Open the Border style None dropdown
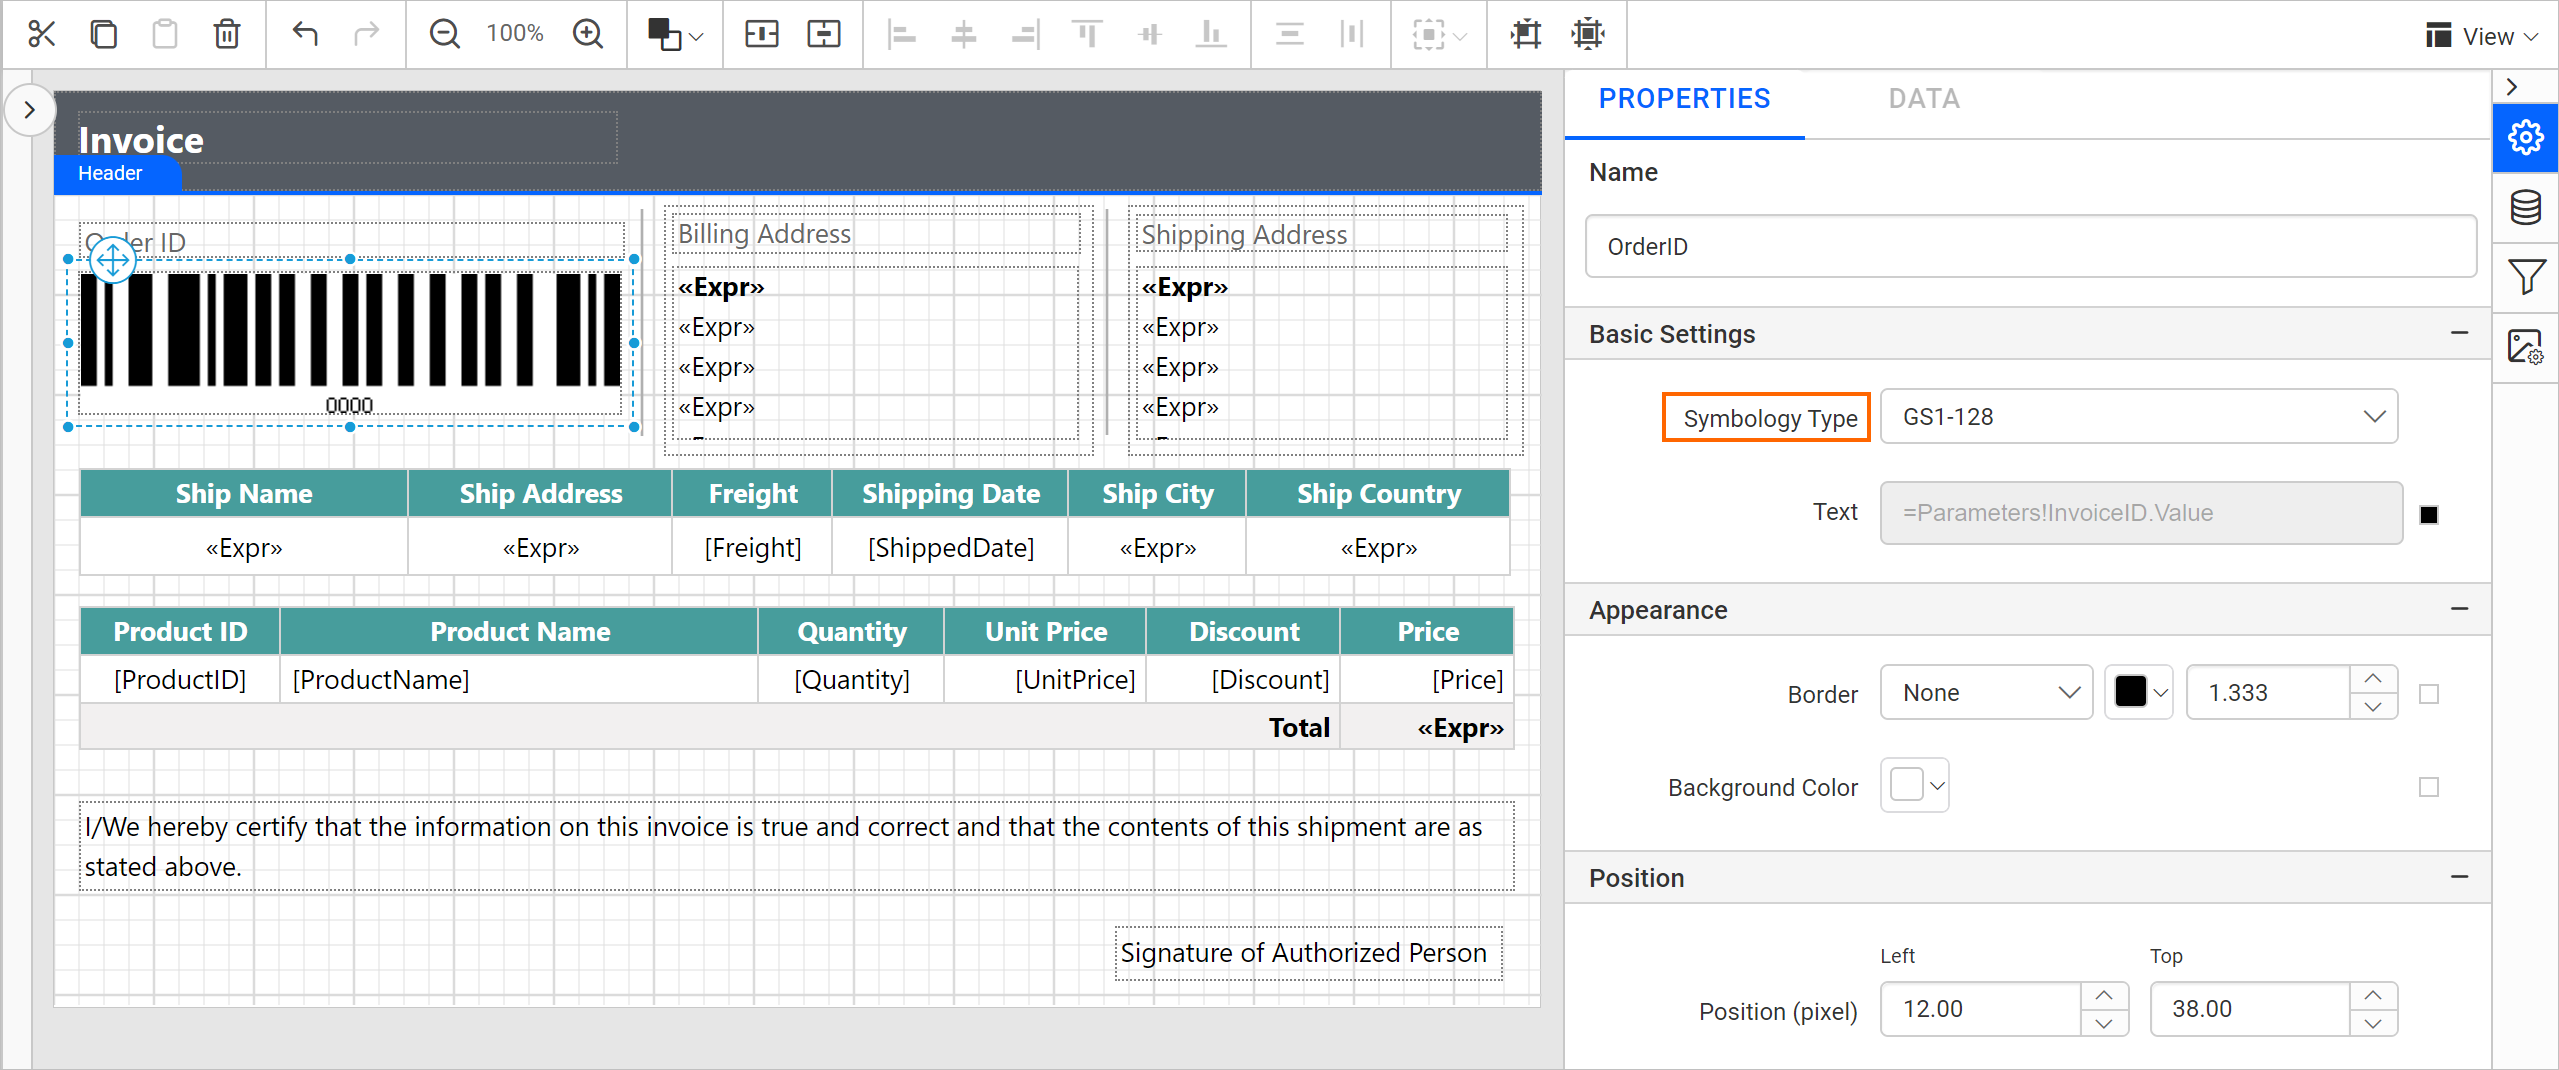This screenshot has height=1070, width=2559. (x=1986, y=692)
